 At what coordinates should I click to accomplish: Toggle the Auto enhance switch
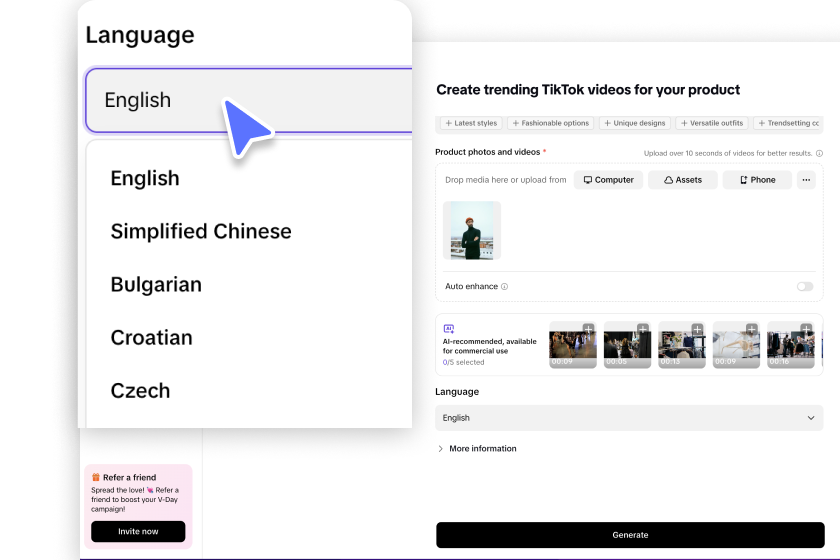coord(805,287)
